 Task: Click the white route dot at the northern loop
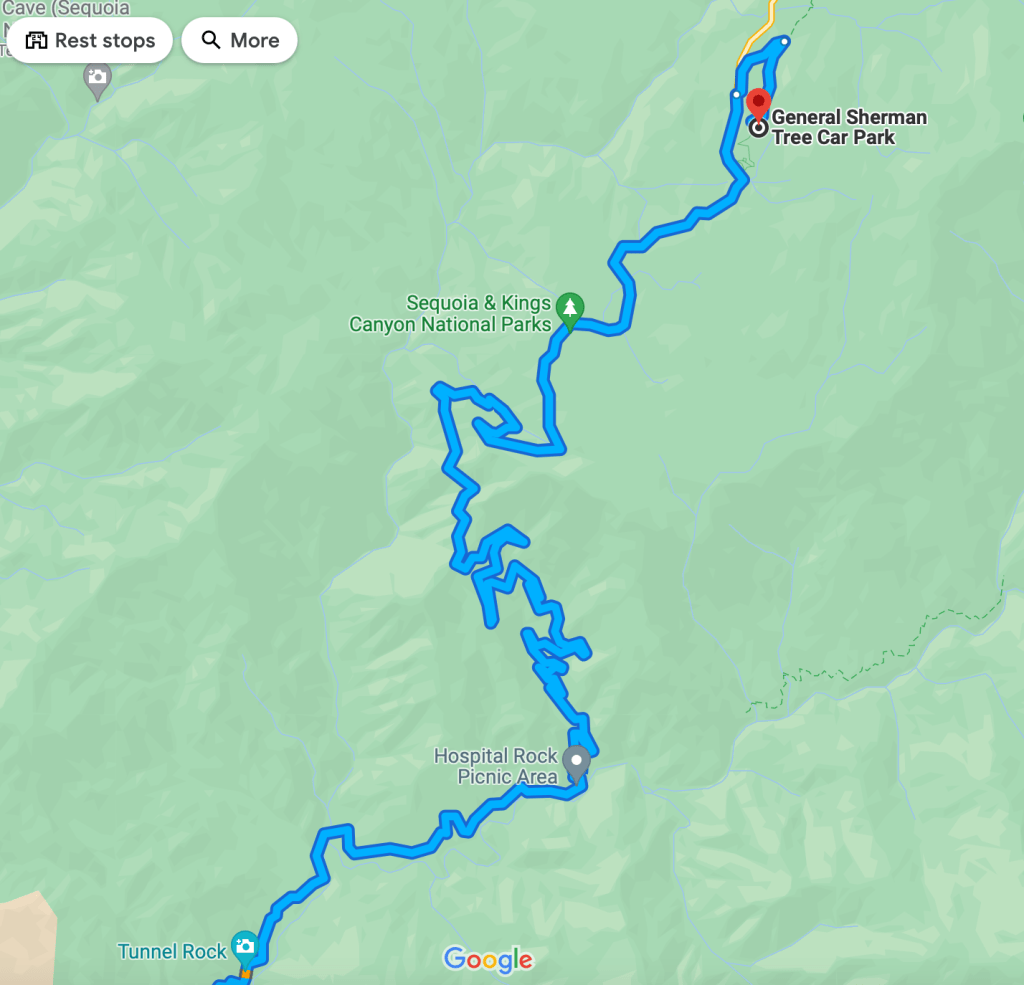[x=785, y=42]
